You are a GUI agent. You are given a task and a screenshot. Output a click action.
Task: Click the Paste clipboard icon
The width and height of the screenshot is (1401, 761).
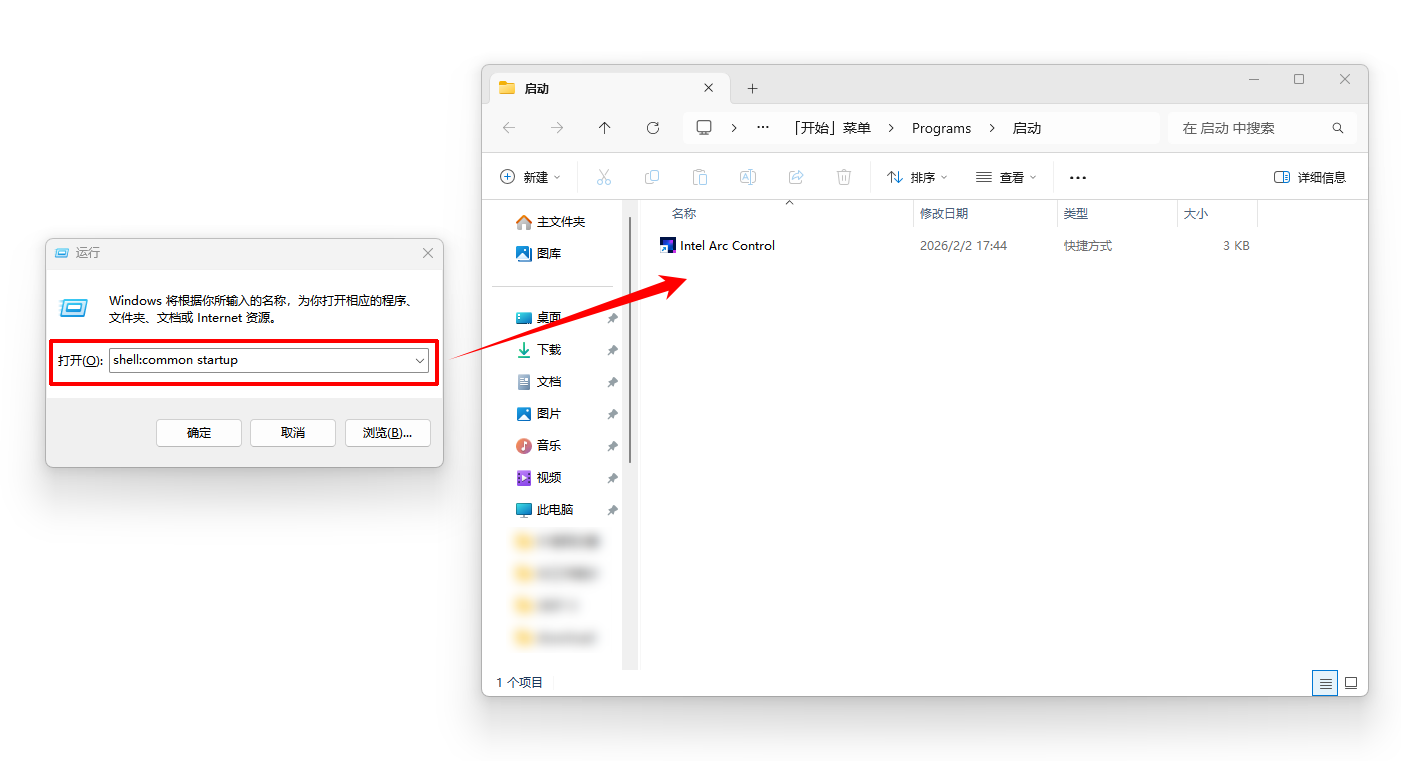(700, 177)
